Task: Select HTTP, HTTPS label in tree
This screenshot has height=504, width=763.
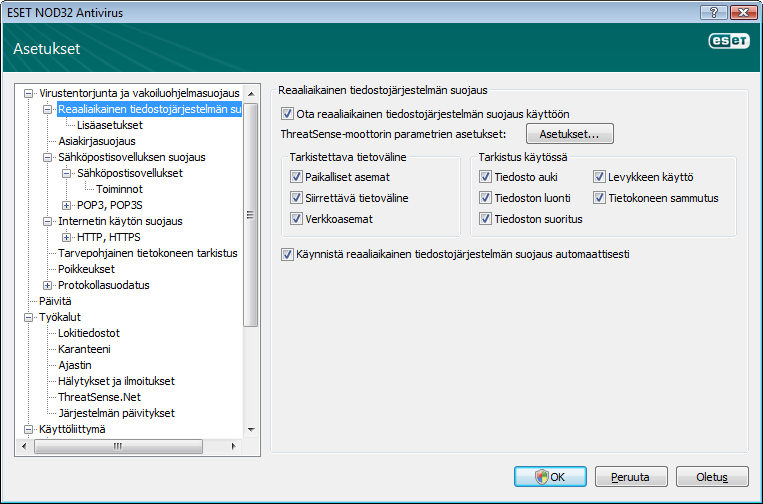Action: pos(109,237)
